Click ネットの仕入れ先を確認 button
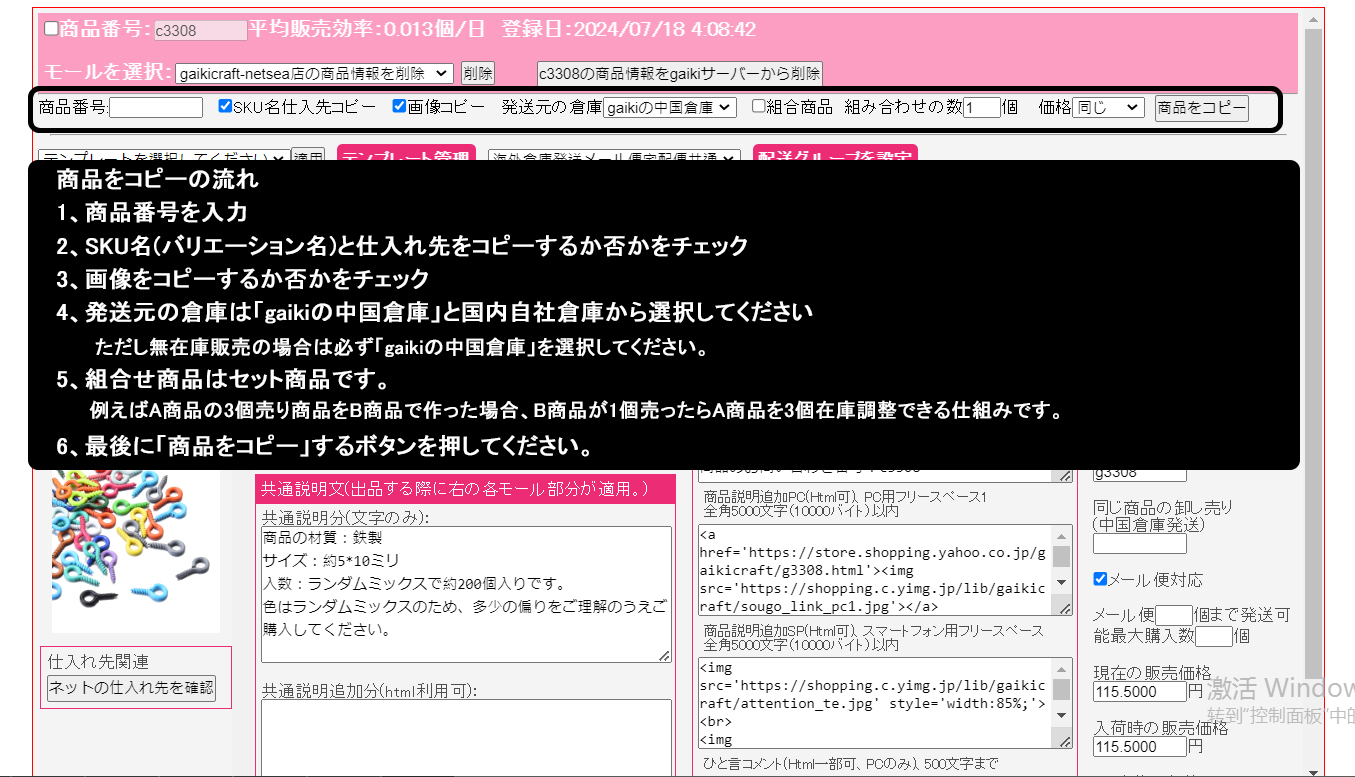This screenshot has height=777, width=1355. 131,688
